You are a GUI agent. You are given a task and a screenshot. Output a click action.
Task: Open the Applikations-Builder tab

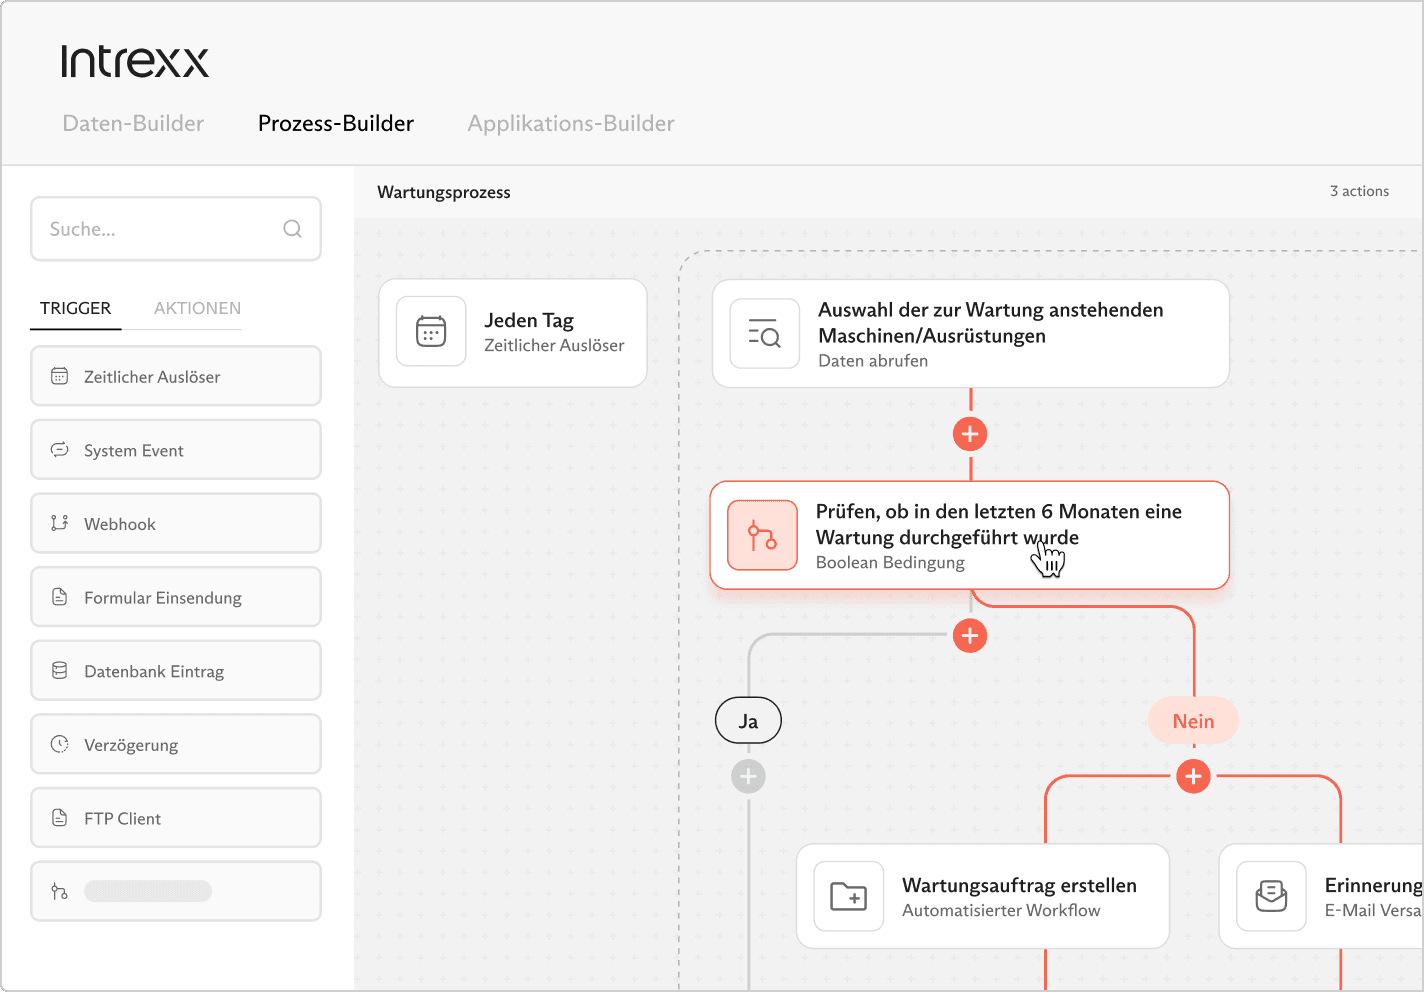point(571,123)
